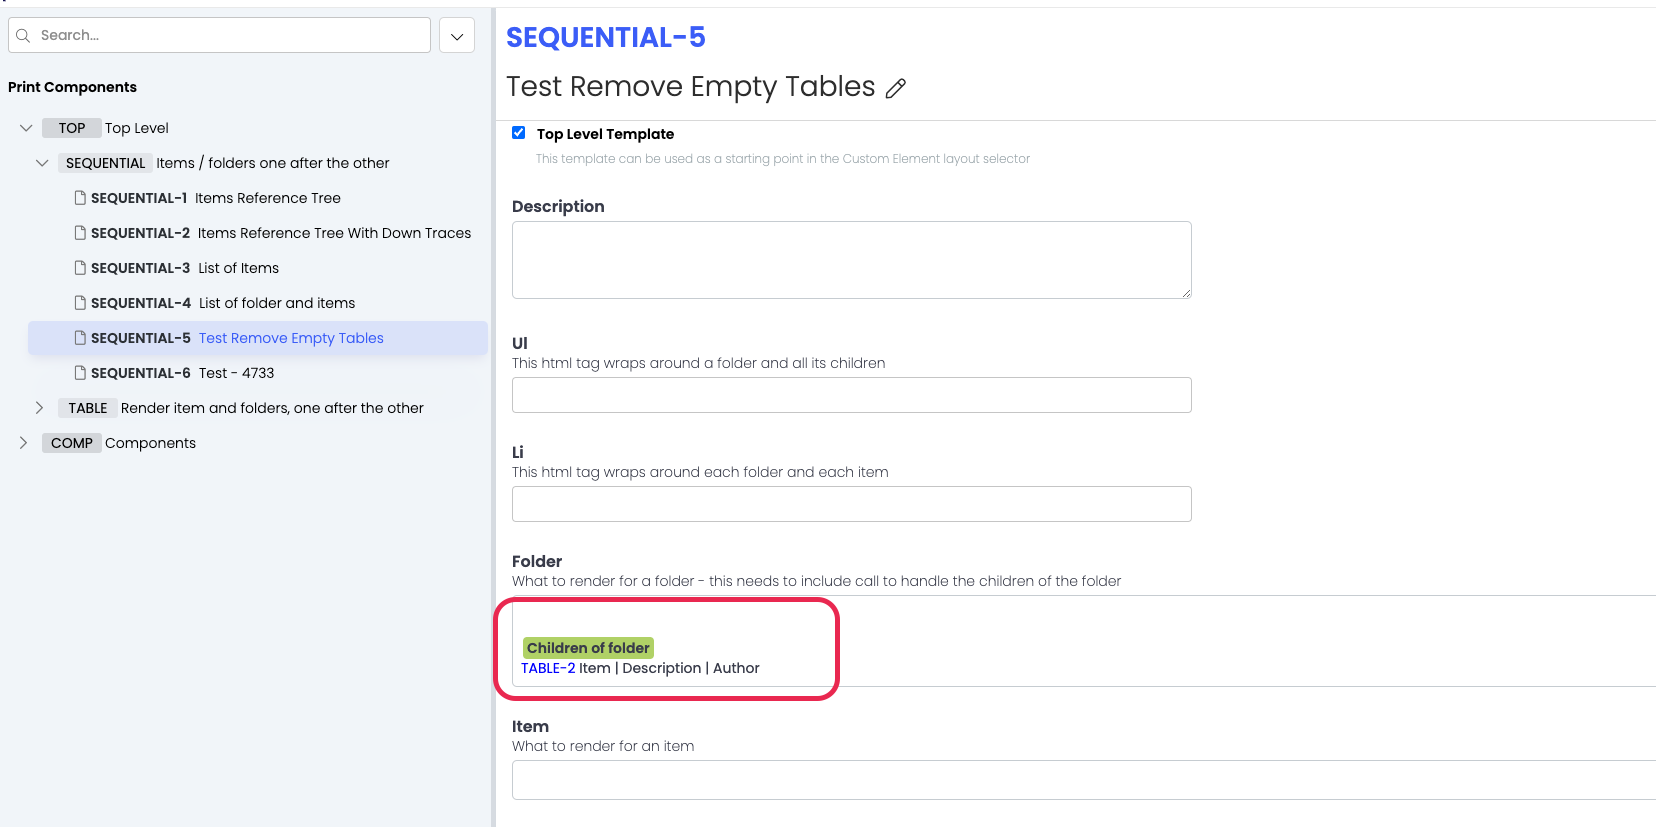Click document icon of SEQUENTIAL-3
This screenshot has width=1656, height=827.
[x=80, y=268]
